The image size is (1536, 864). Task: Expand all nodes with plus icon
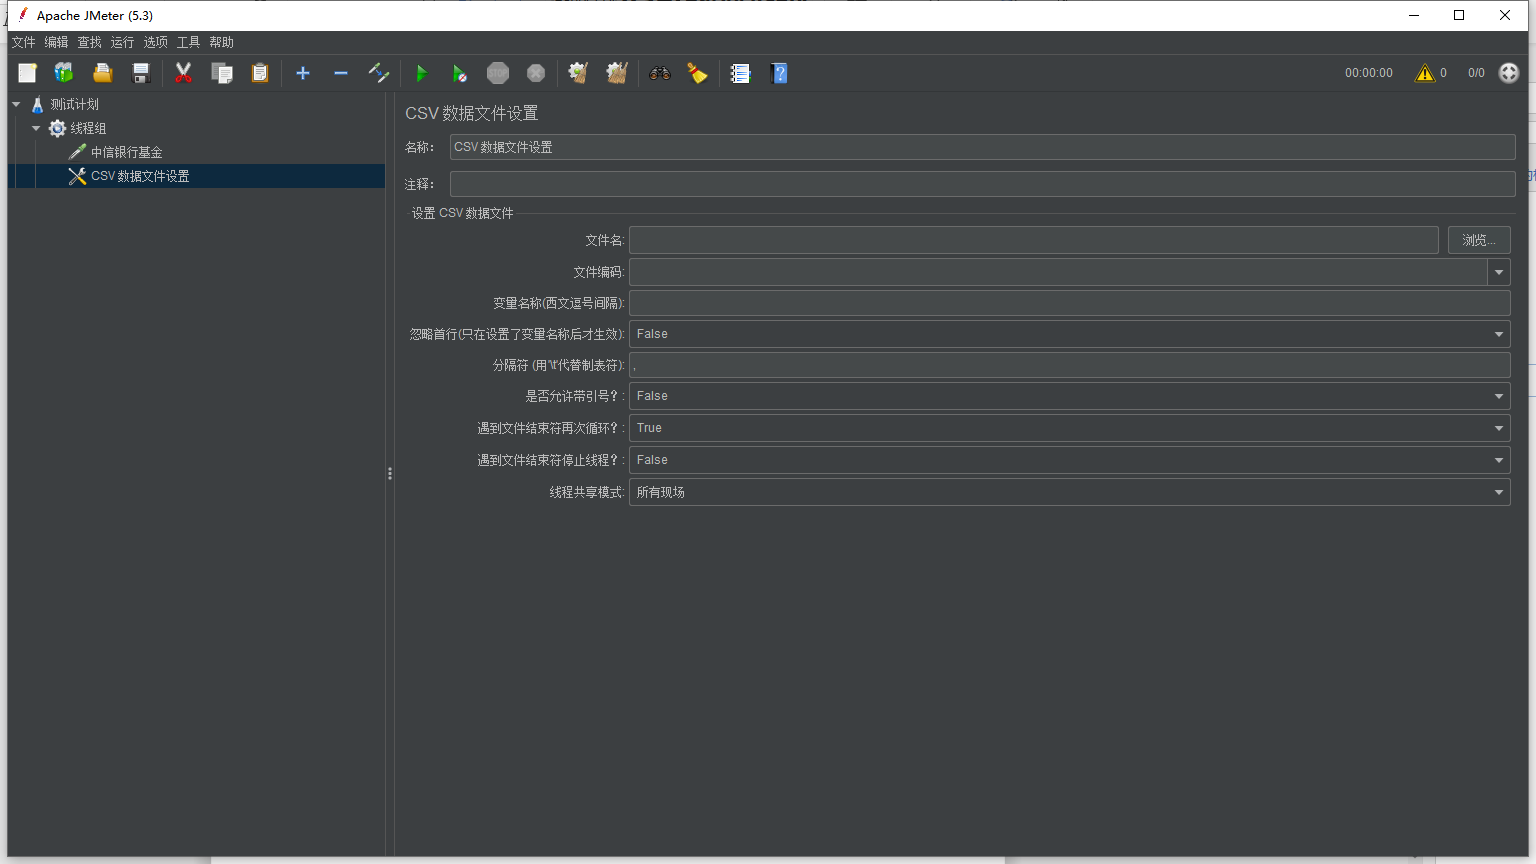pos(303,73)
